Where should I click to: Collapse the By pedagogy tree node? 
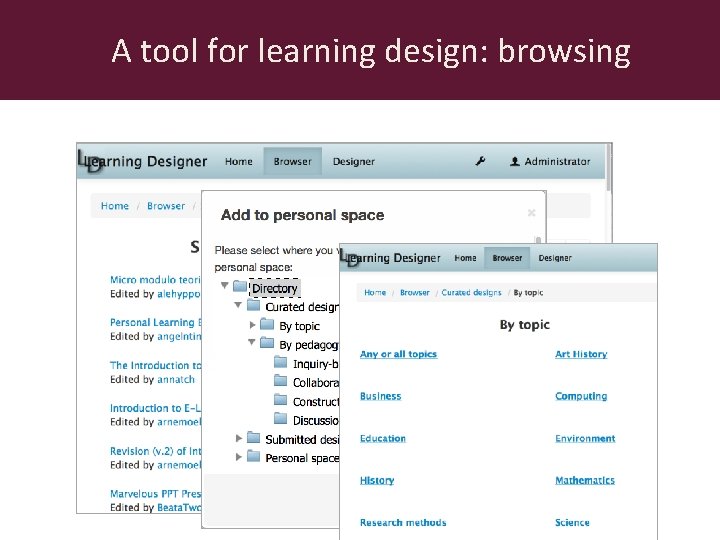(252, 342)
